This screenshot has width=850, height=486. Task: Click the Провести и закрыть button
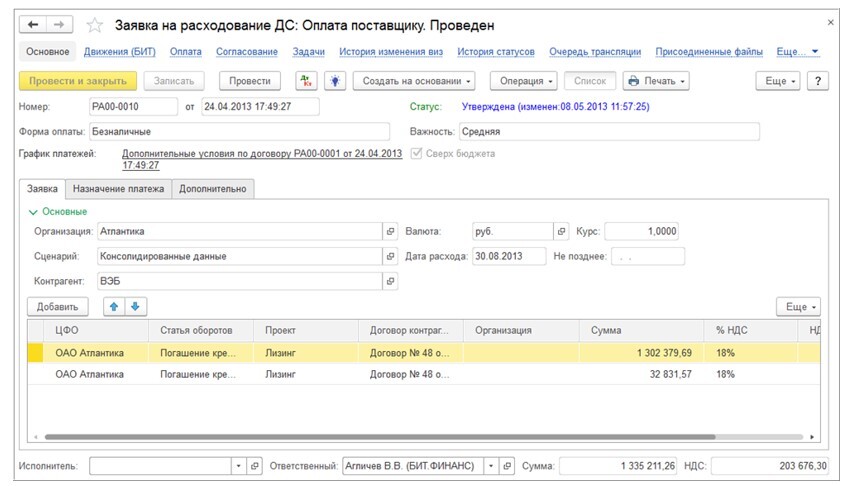point(78,81)
